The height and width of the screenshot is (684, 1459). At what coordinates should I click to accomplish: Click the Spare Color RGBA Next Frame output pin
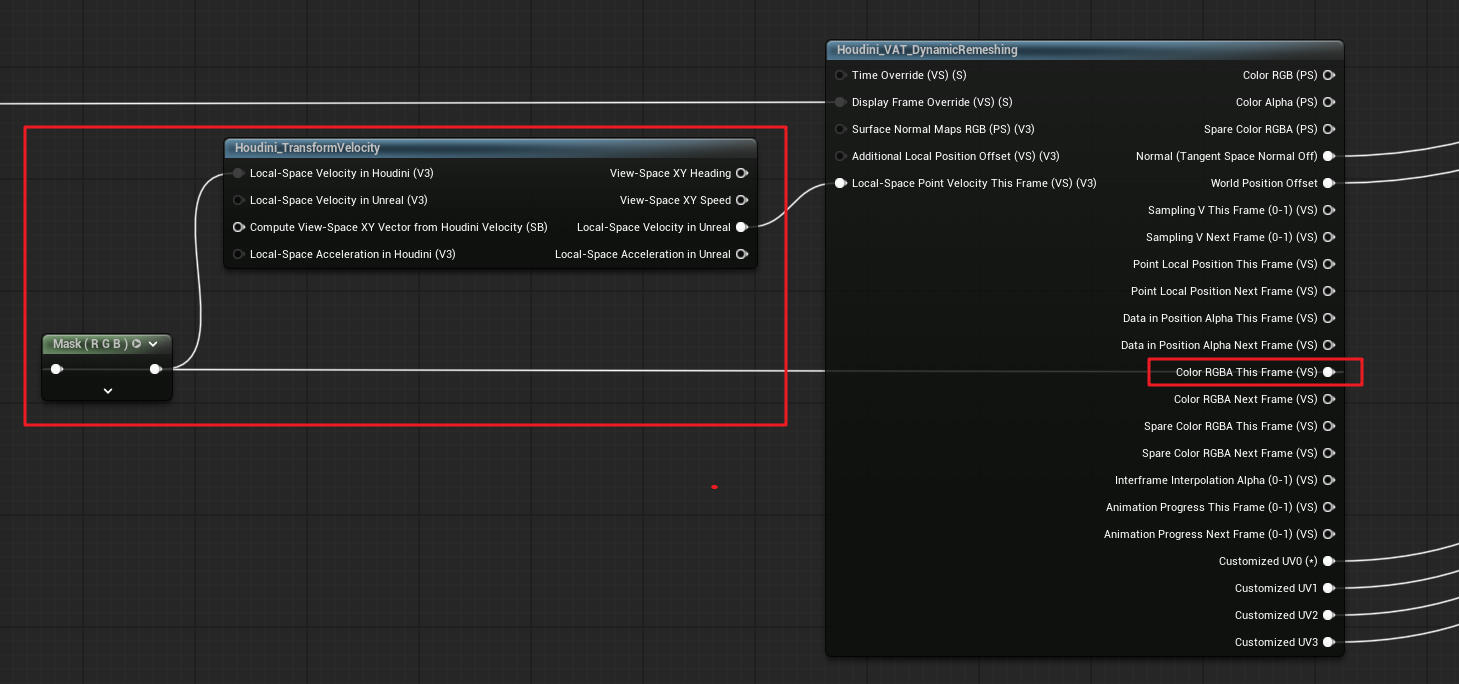tap(1328, 453)
